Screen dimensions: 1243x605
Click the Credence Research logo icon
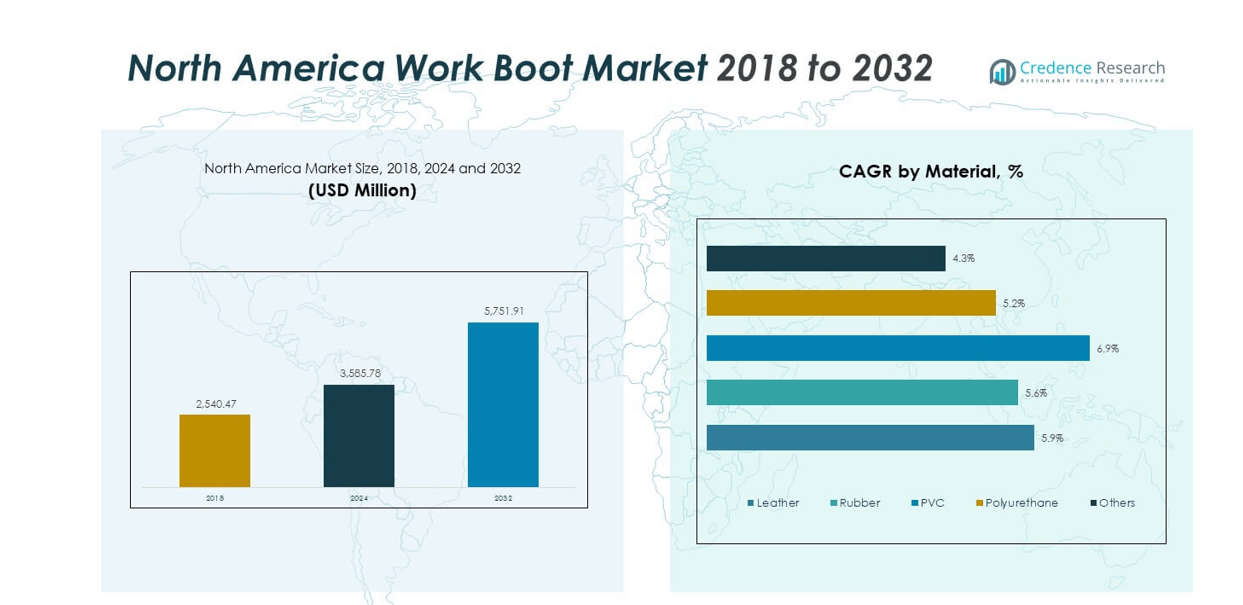(x=1002, y=71)
